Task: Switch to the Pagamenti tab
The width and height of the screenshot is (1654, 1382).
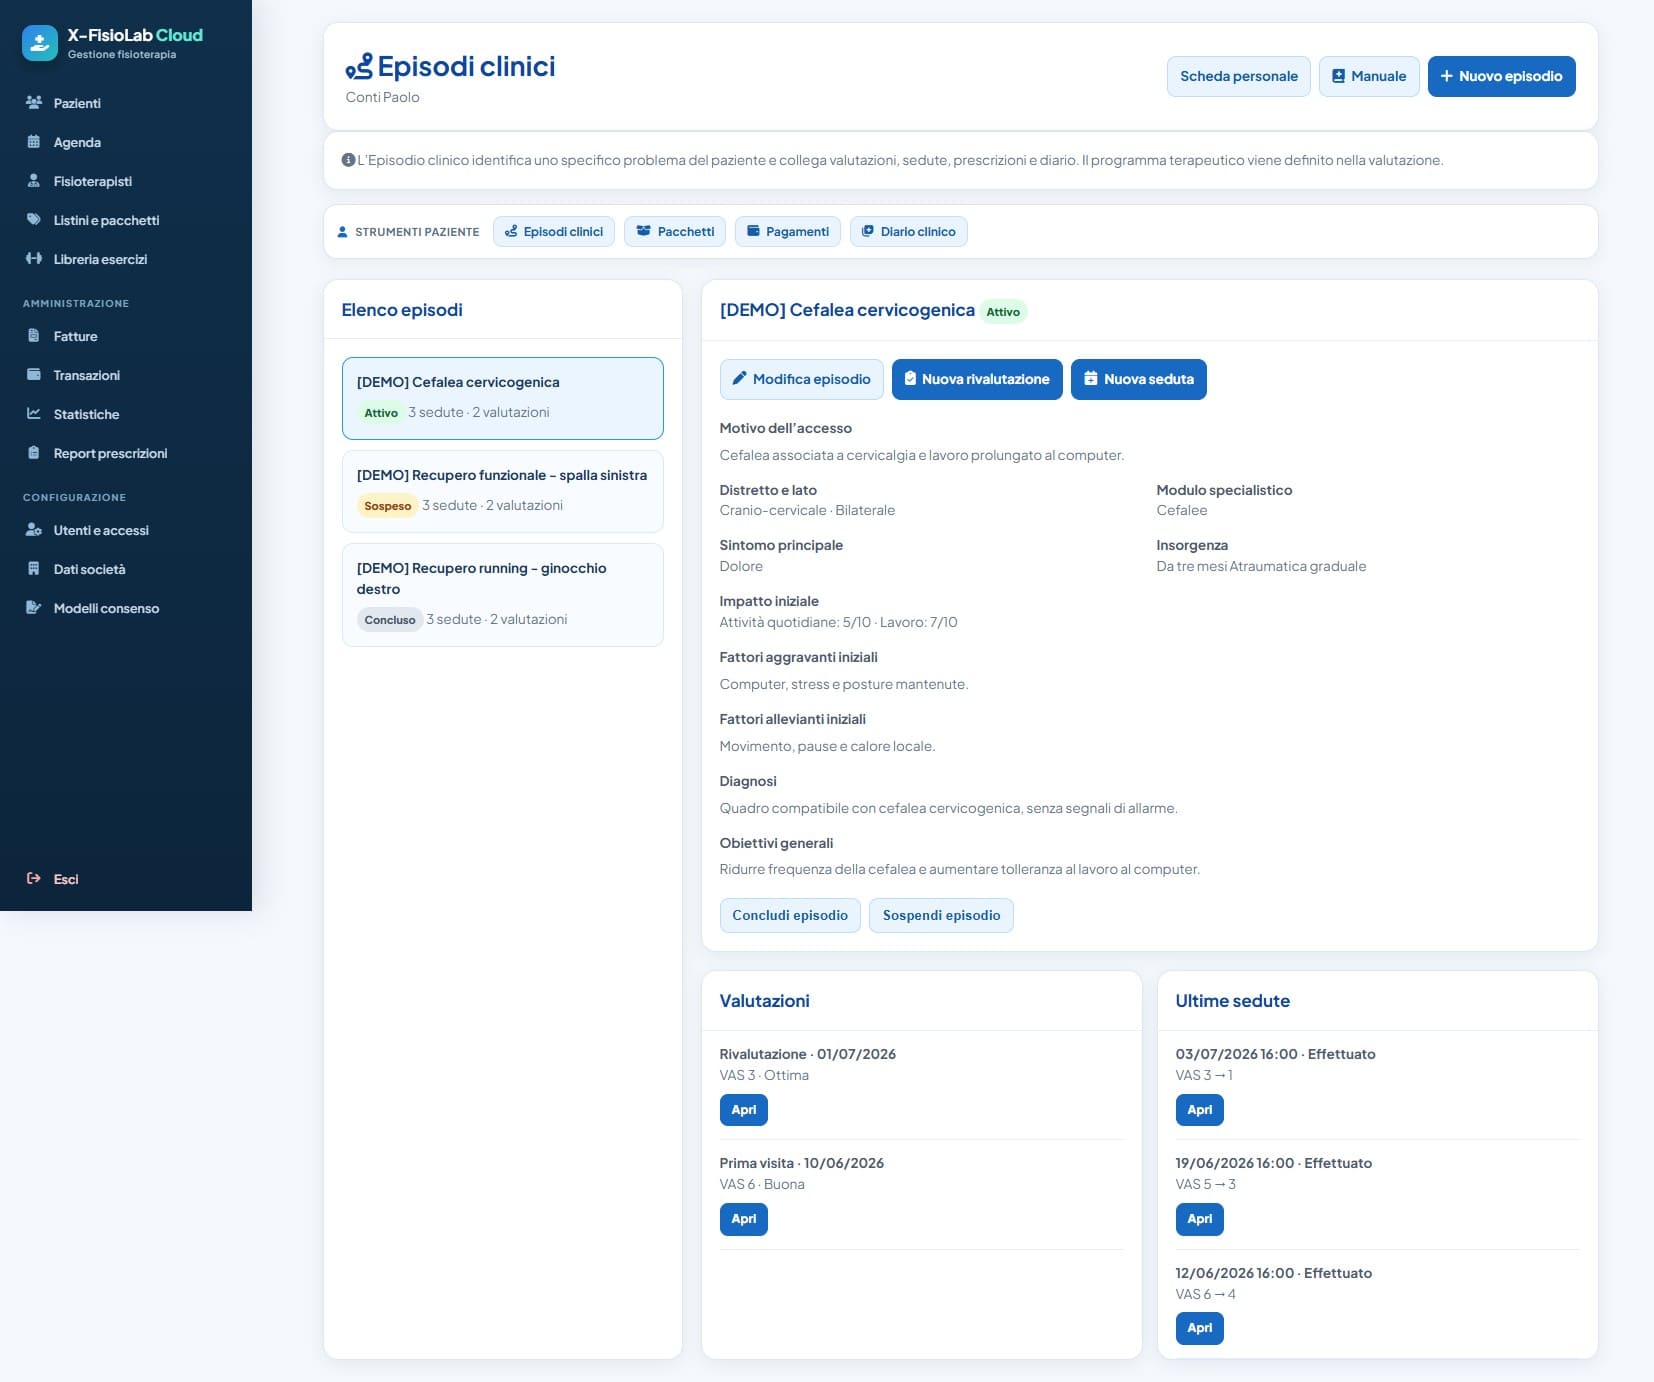Action: tap(788, 231)
